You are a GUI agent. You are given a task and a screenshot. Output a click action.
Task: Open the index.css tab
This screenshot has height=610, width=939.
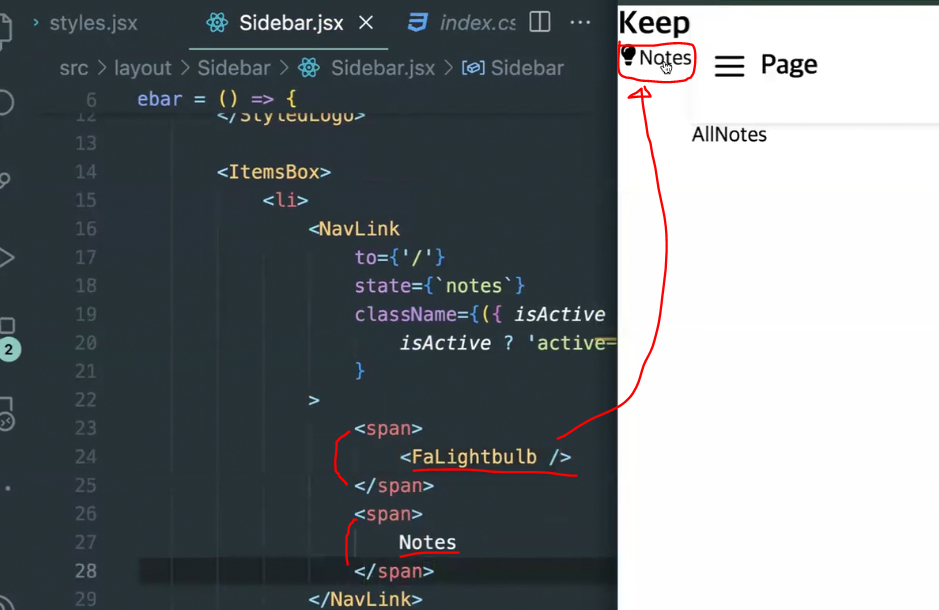[x=461, y=23]
